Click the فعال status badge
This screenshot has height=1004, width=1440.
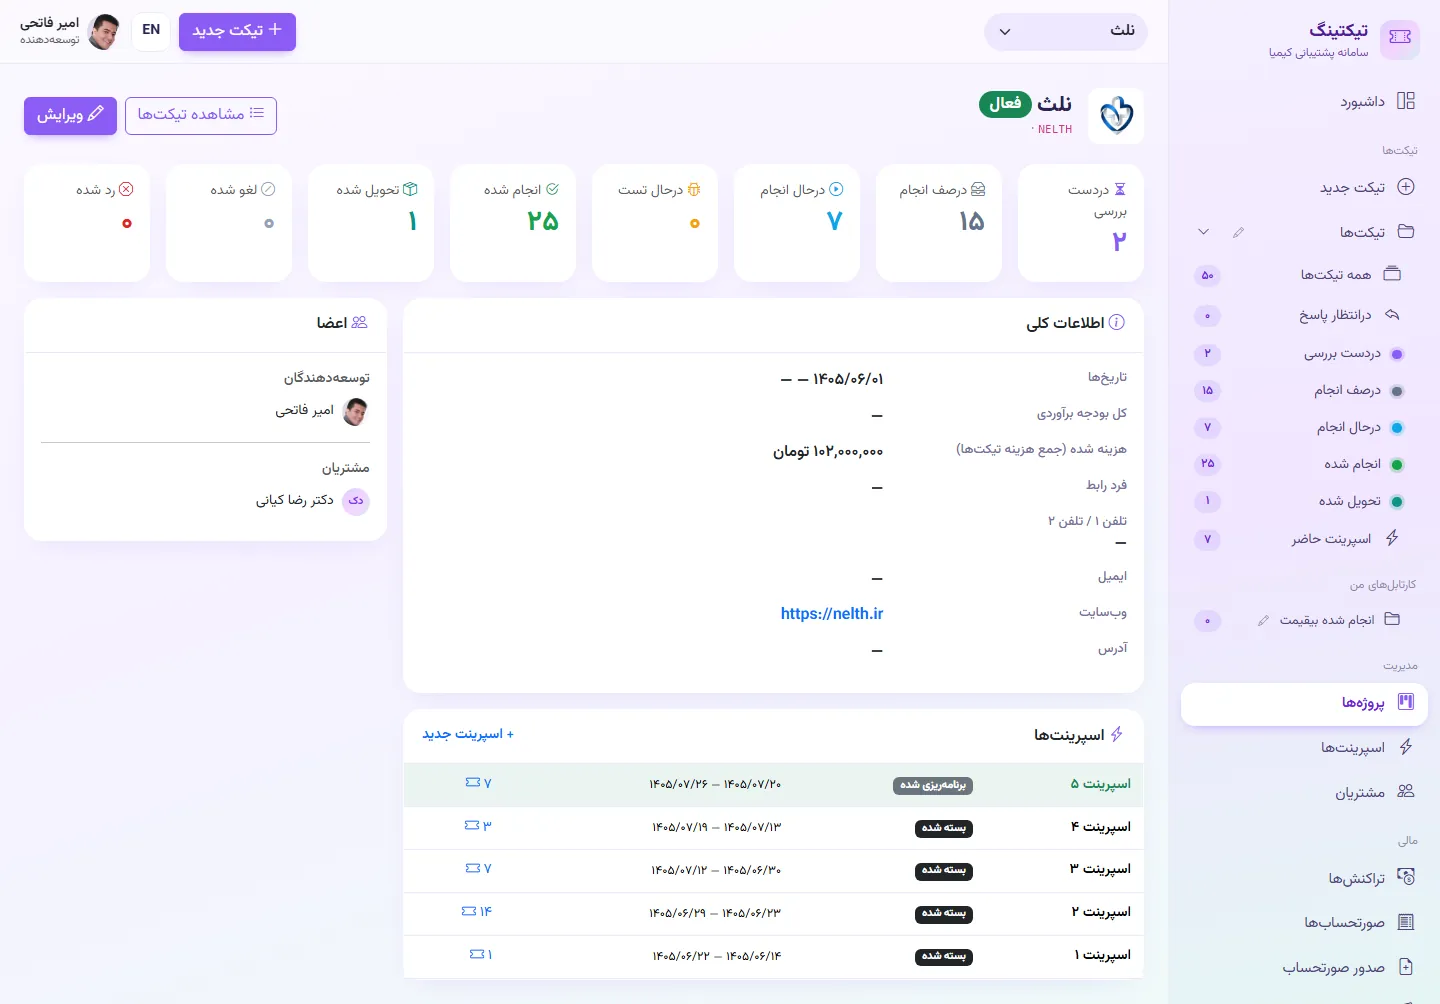click(x=1005, y=103)
